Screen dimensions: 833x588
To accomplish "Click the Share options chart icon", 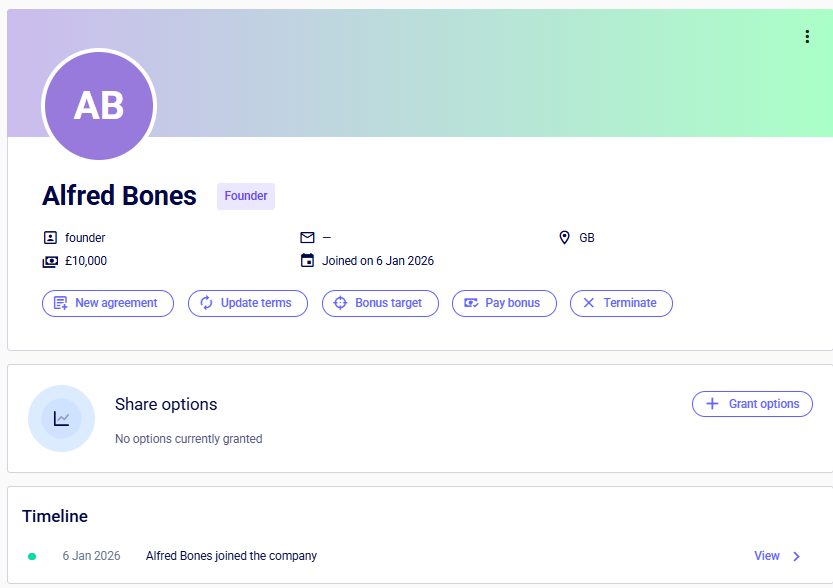I will click(62, 419).
